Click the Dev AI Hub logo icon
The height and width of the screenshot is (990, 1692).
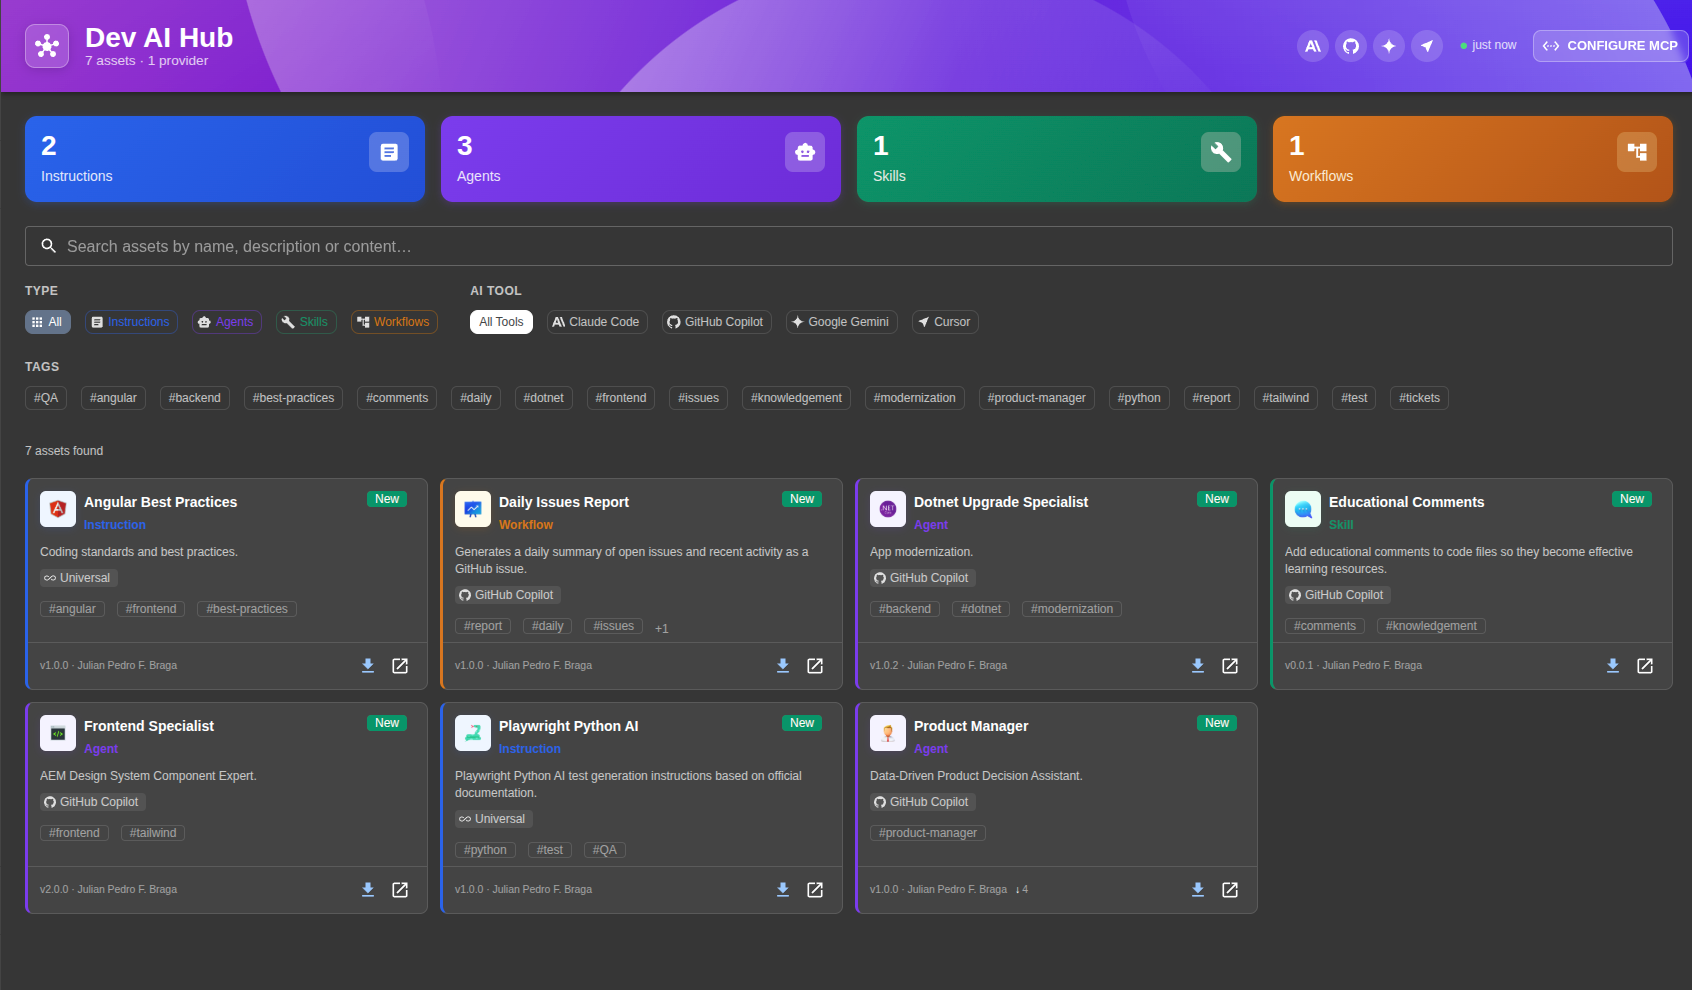click(x=47, y=45)
